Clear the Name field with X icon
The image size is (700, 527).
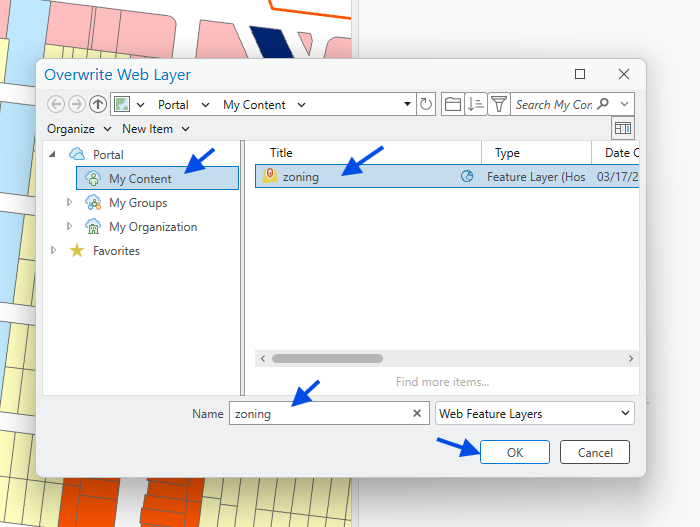click(x=417, y=414)
